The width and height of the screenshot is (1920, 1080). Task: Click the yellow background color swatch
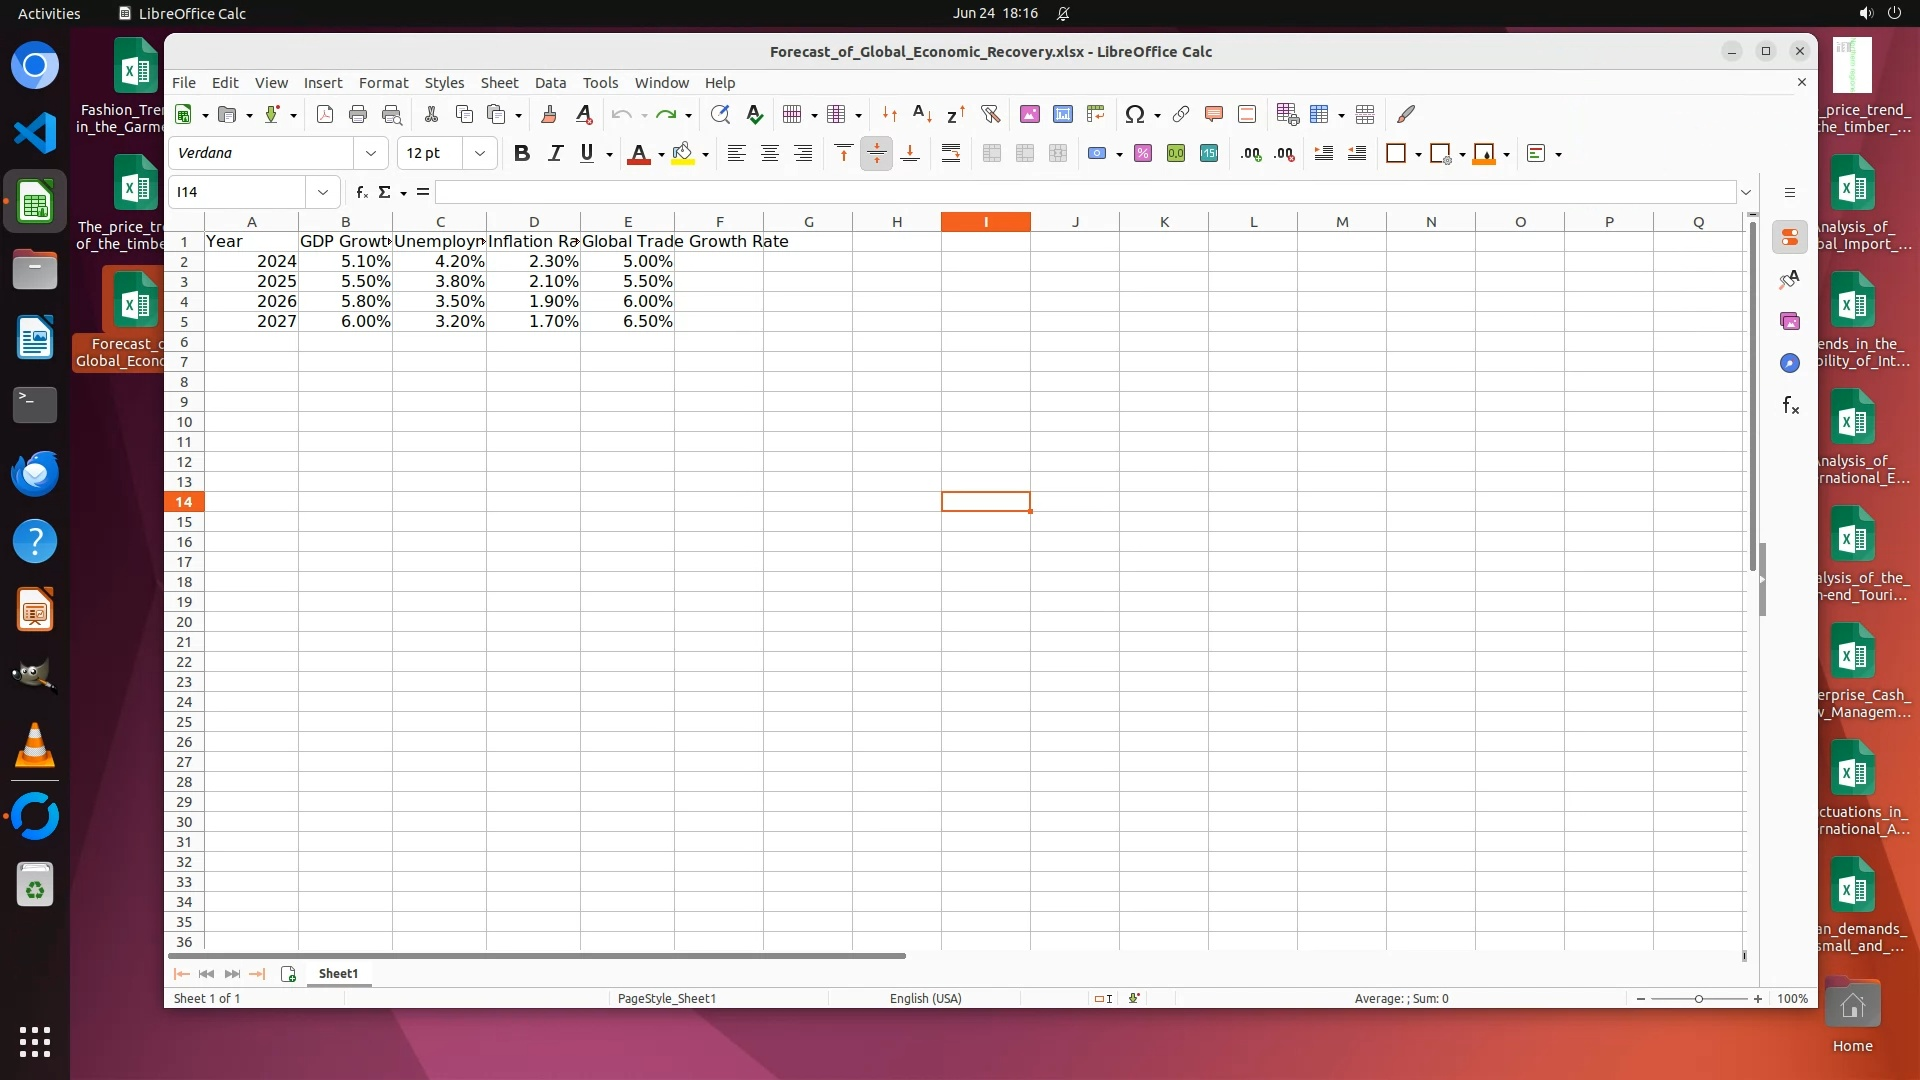[683, 154]
